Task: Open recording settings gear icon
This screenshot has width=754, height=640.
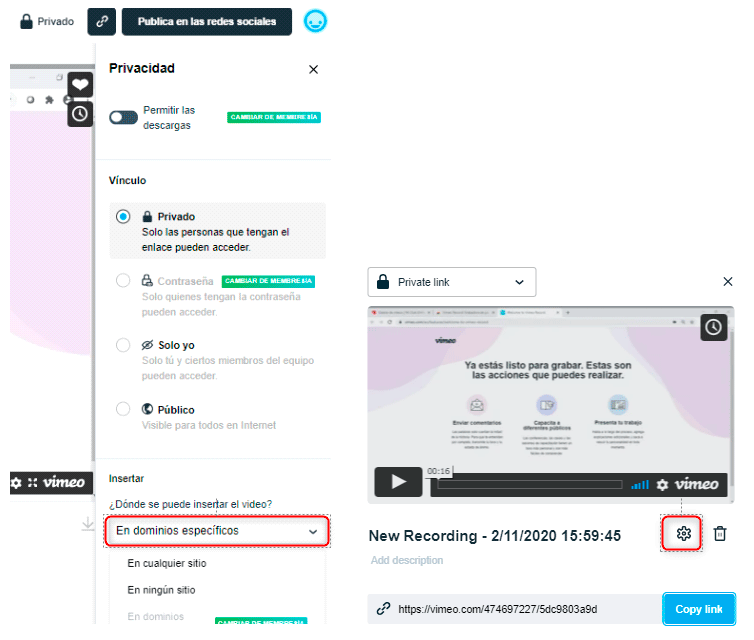Action: point(684,533)
